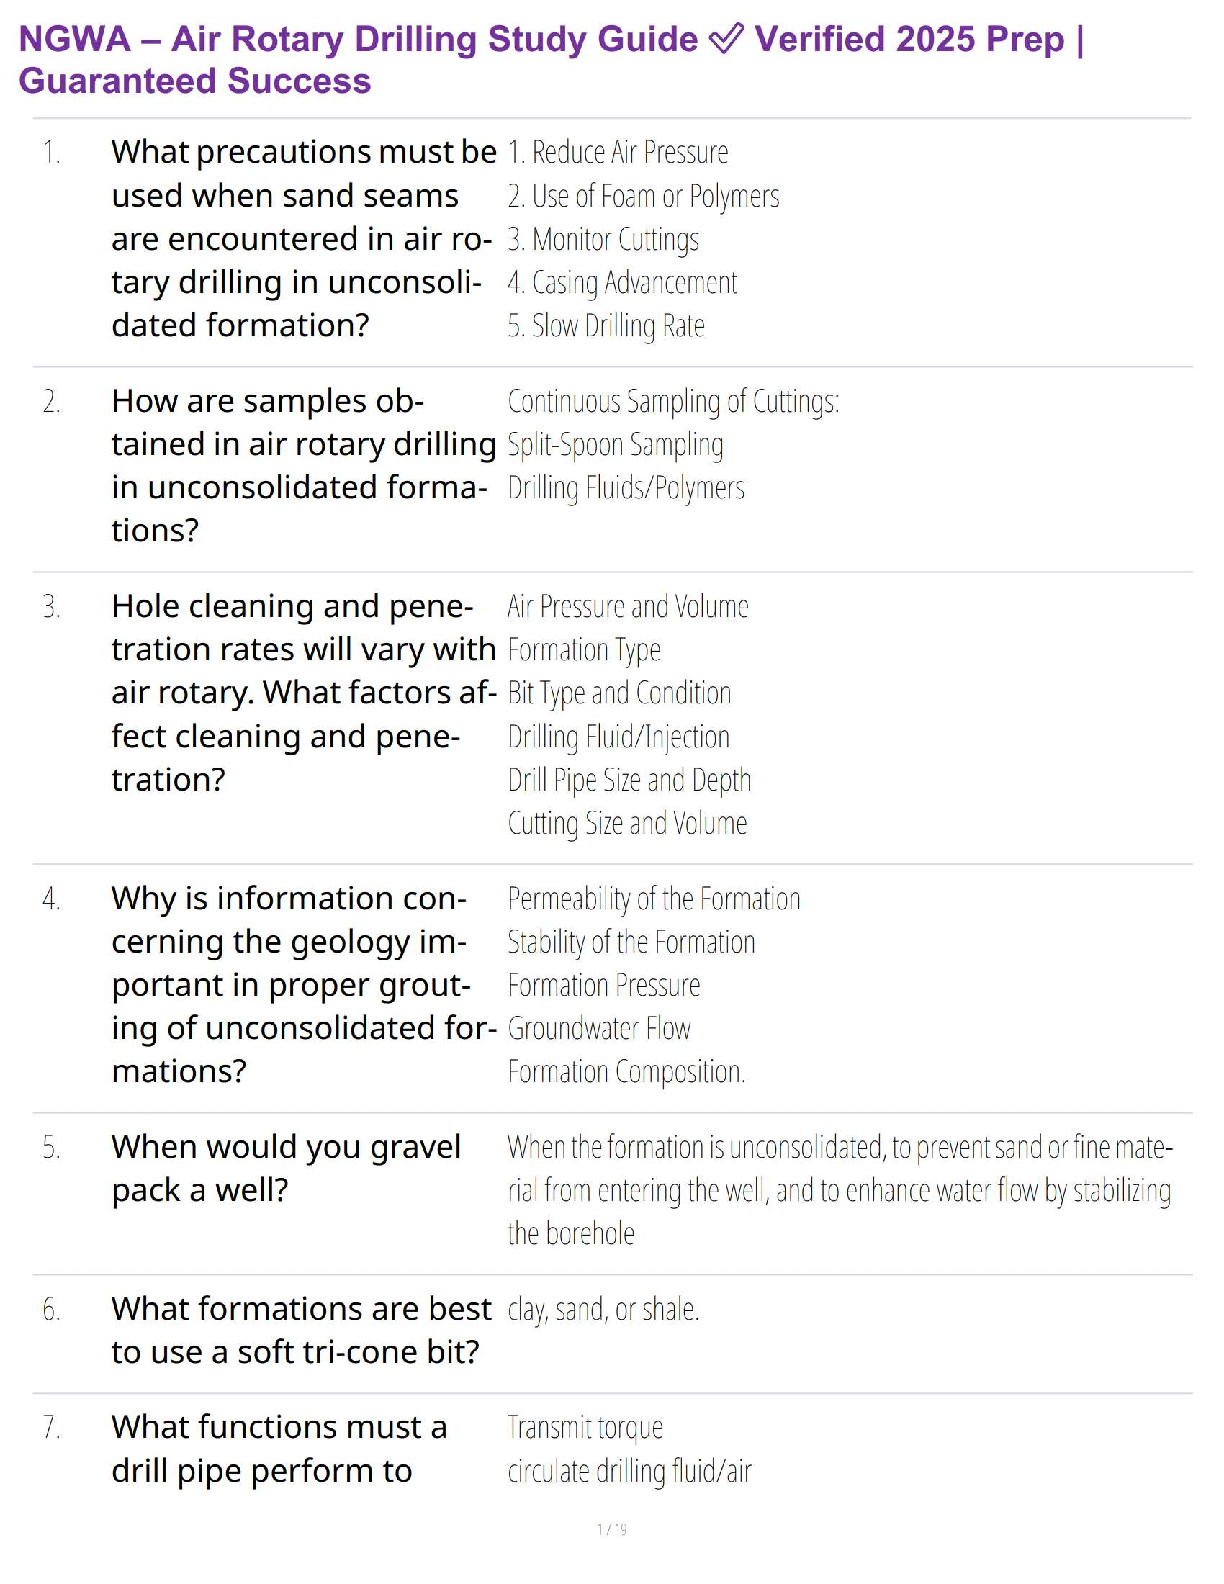Click the 'Drill Pipe Size and Depth' answer

coord(629,780)
